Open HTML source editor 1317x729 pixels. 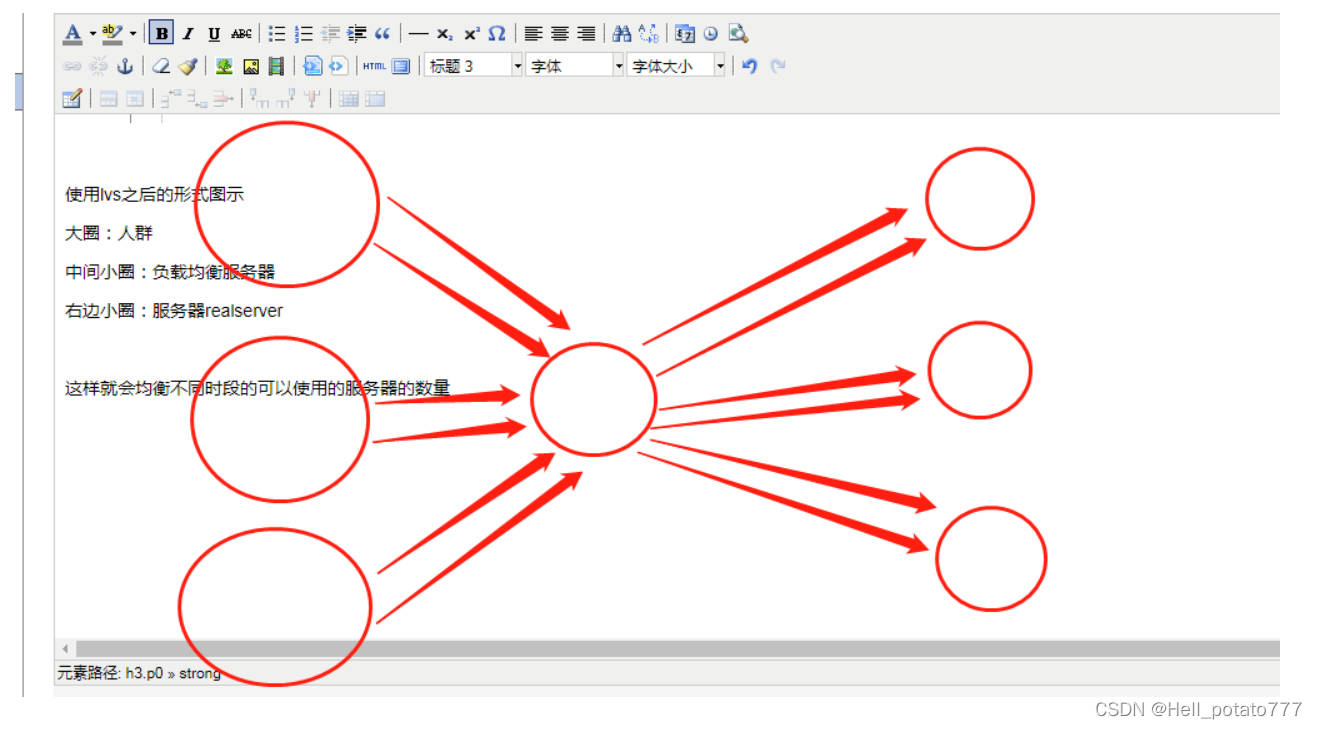click(x=374, y=67)
